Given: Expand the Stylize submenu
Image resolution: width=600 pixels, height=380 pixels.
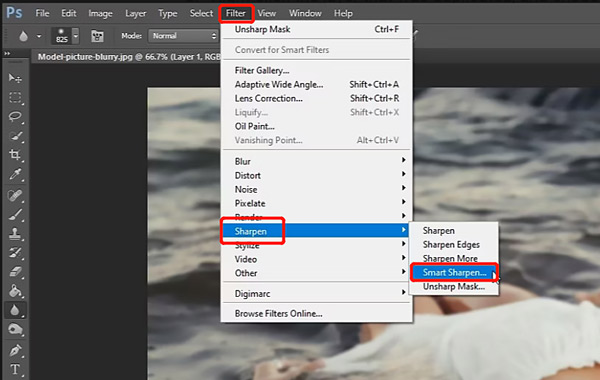Looking at the screenshot, I should pos(316,245).
